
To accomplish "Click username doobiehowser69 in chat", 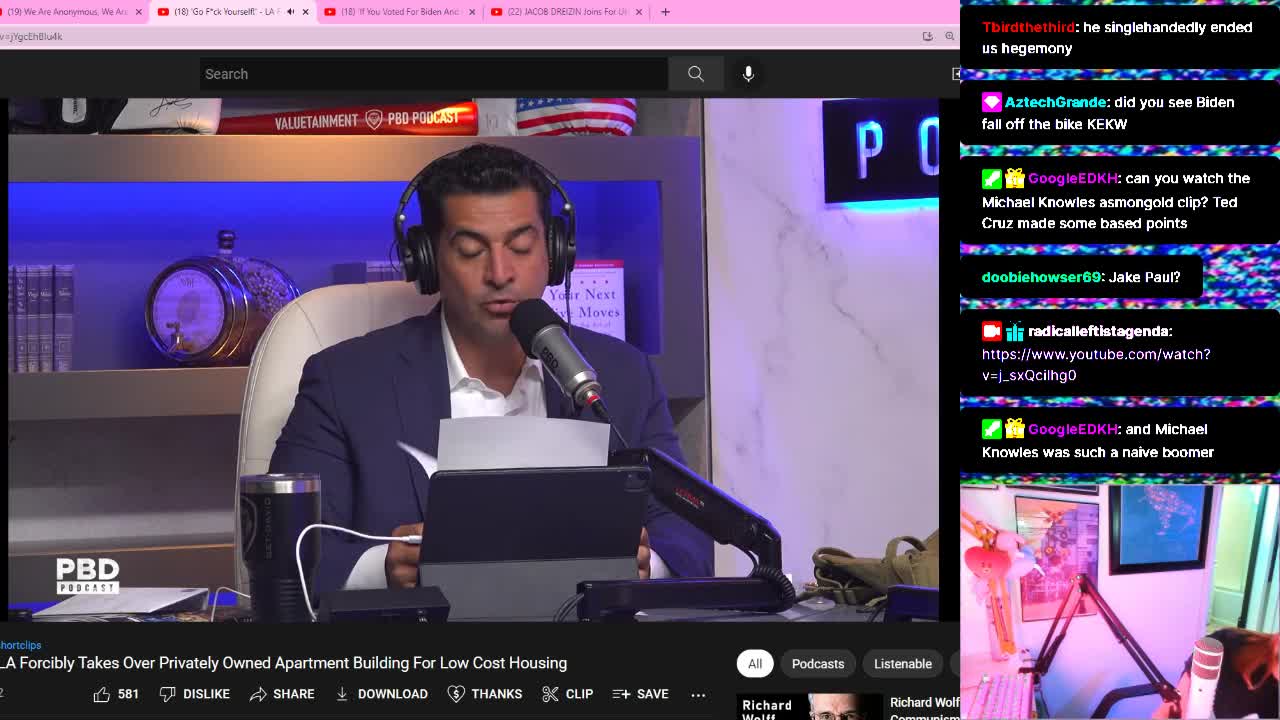I will pyautogui.click(x=1041, y=277).
